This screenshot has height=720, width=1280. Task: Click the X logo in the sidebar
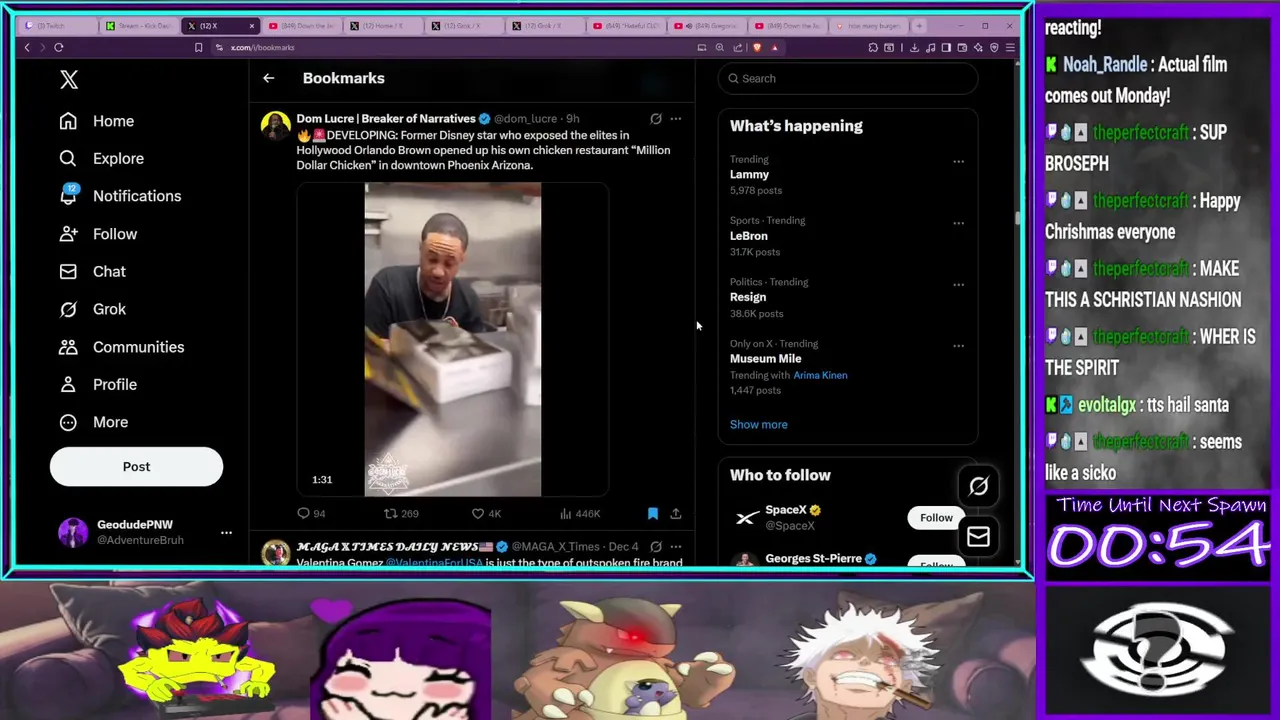click(69, 80)
